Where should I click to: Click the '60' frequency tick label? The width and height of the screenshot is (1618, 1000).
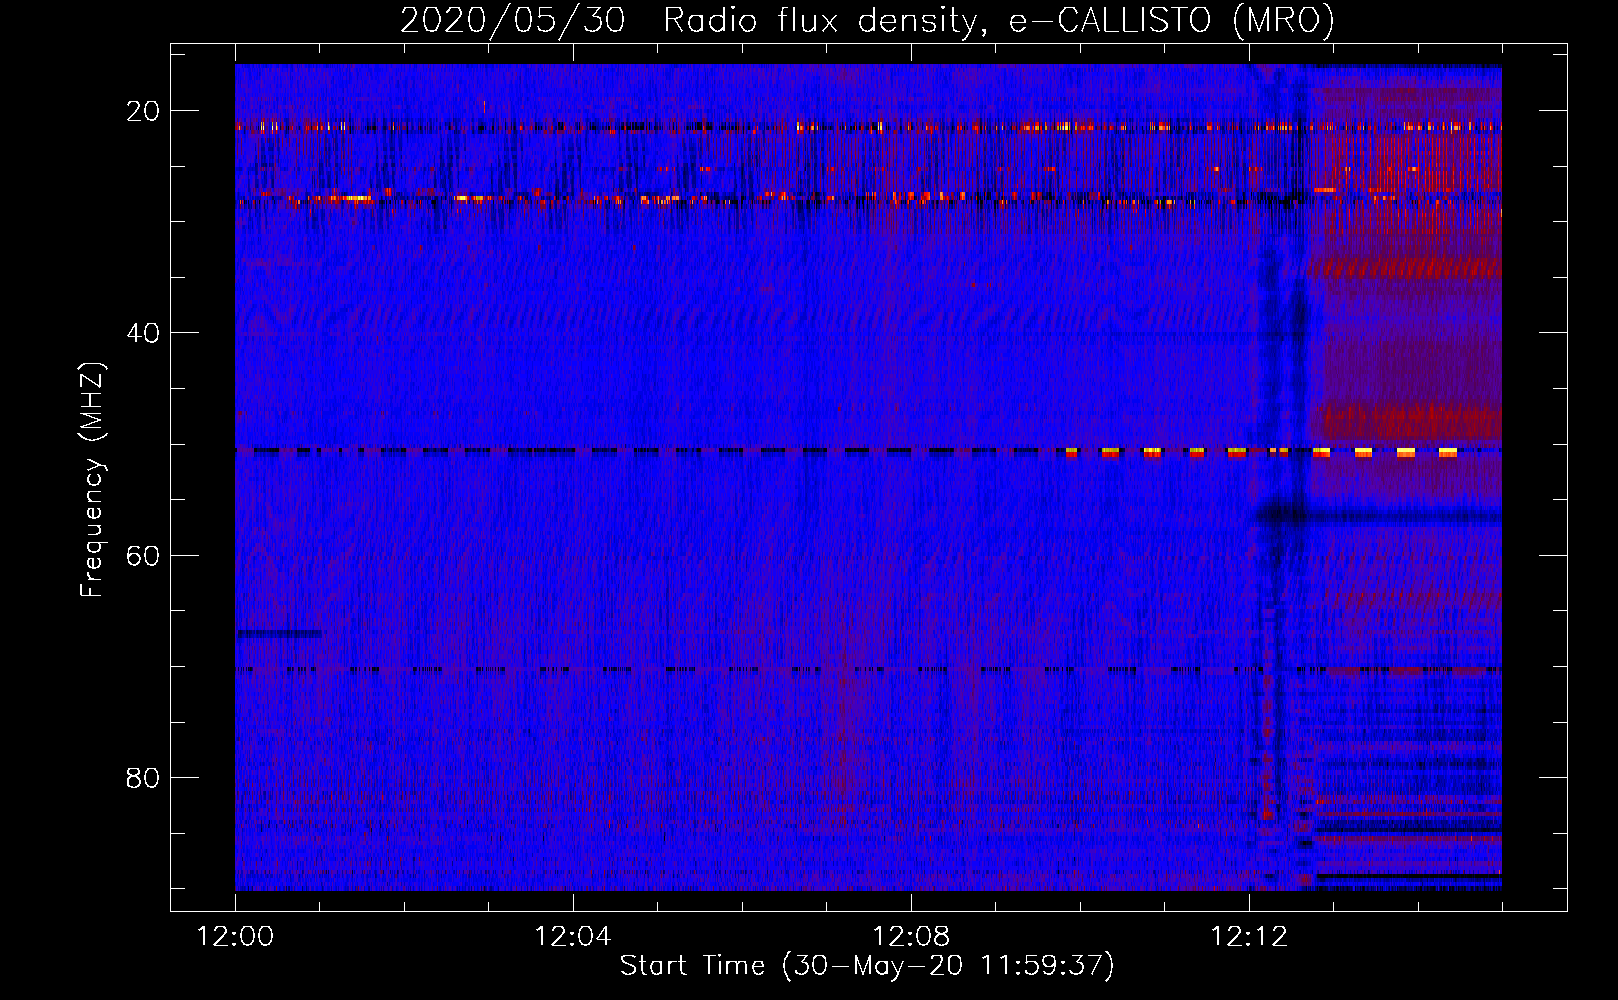143,555
